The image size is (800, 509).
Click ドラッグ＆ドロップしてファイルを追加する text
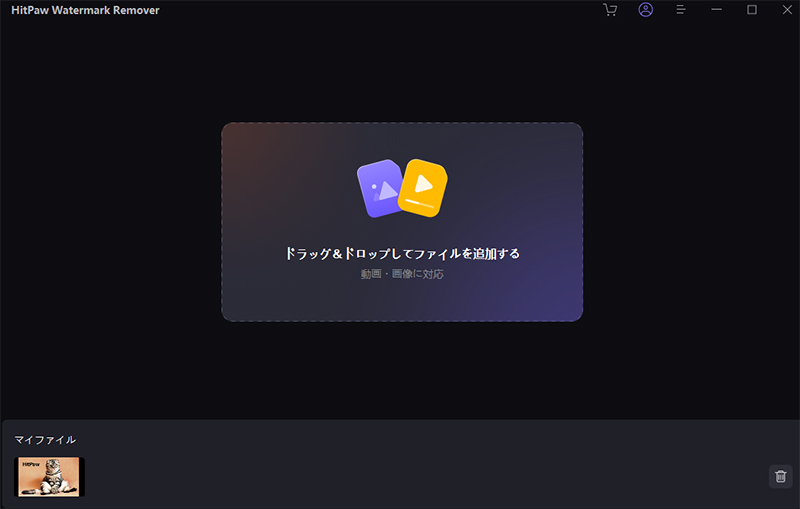click(x=402, y=253)
